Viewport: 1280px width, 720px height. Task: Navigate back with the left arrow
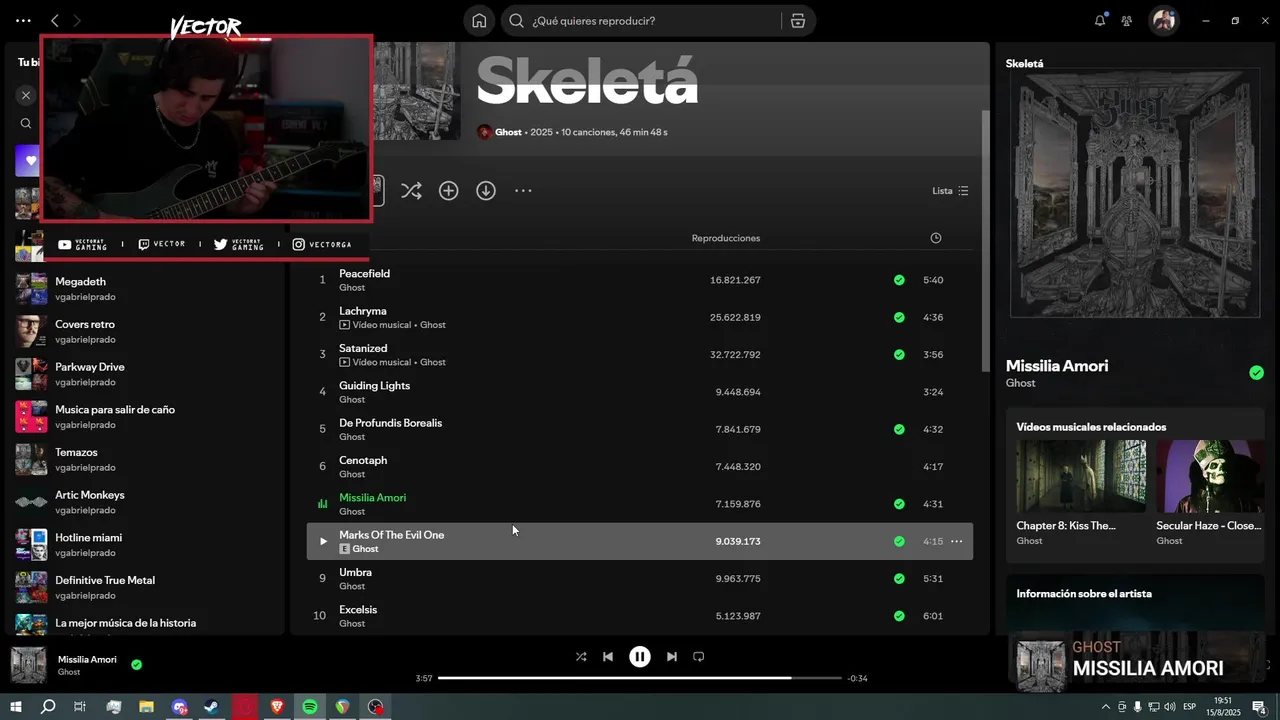[55, 20]
